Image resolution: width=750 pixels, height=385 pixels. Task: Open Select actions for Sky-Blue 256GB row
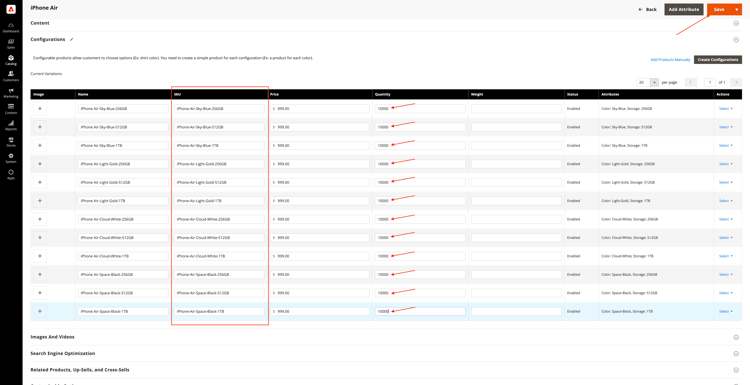click(x=726, y=109)
